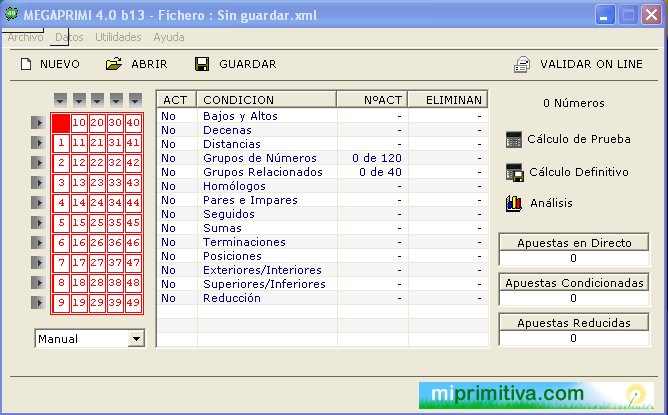
Task: Toggle number 36 in the grid
Action: pos(115,242)
